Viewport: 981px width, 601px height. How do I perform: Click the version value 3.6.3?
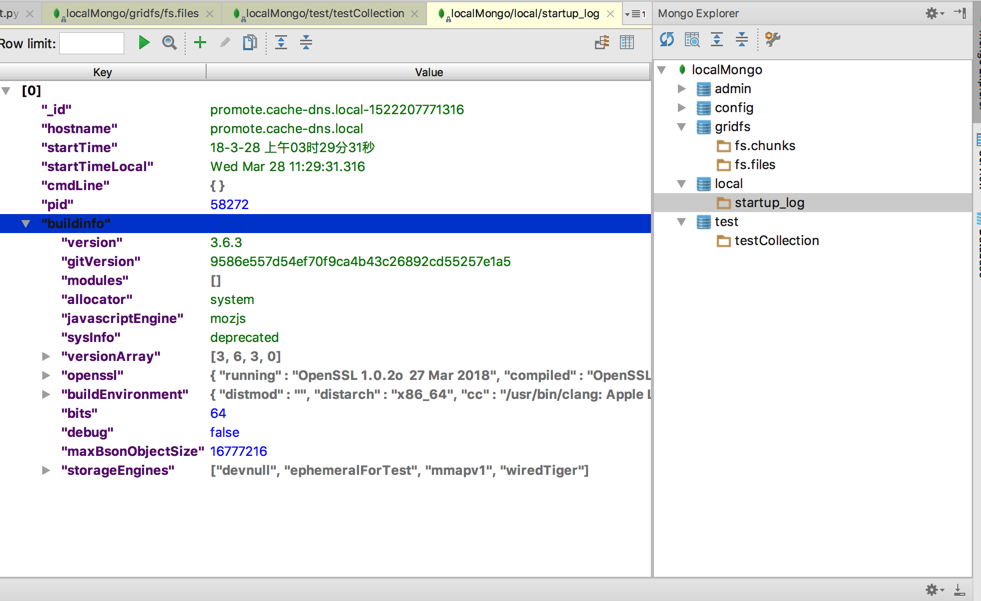tap(226, 243)
